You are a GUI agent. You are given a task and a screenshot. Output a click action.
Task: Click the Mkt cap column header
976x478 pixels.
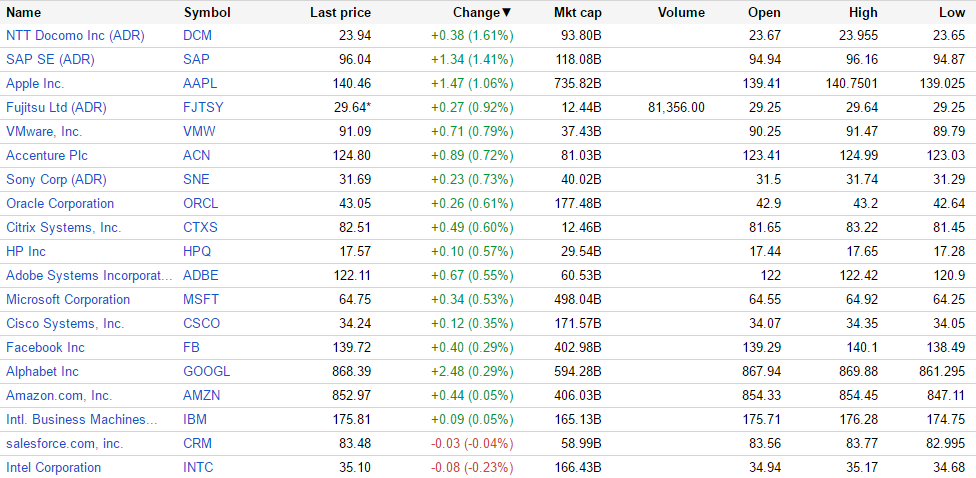coord(578,13)
